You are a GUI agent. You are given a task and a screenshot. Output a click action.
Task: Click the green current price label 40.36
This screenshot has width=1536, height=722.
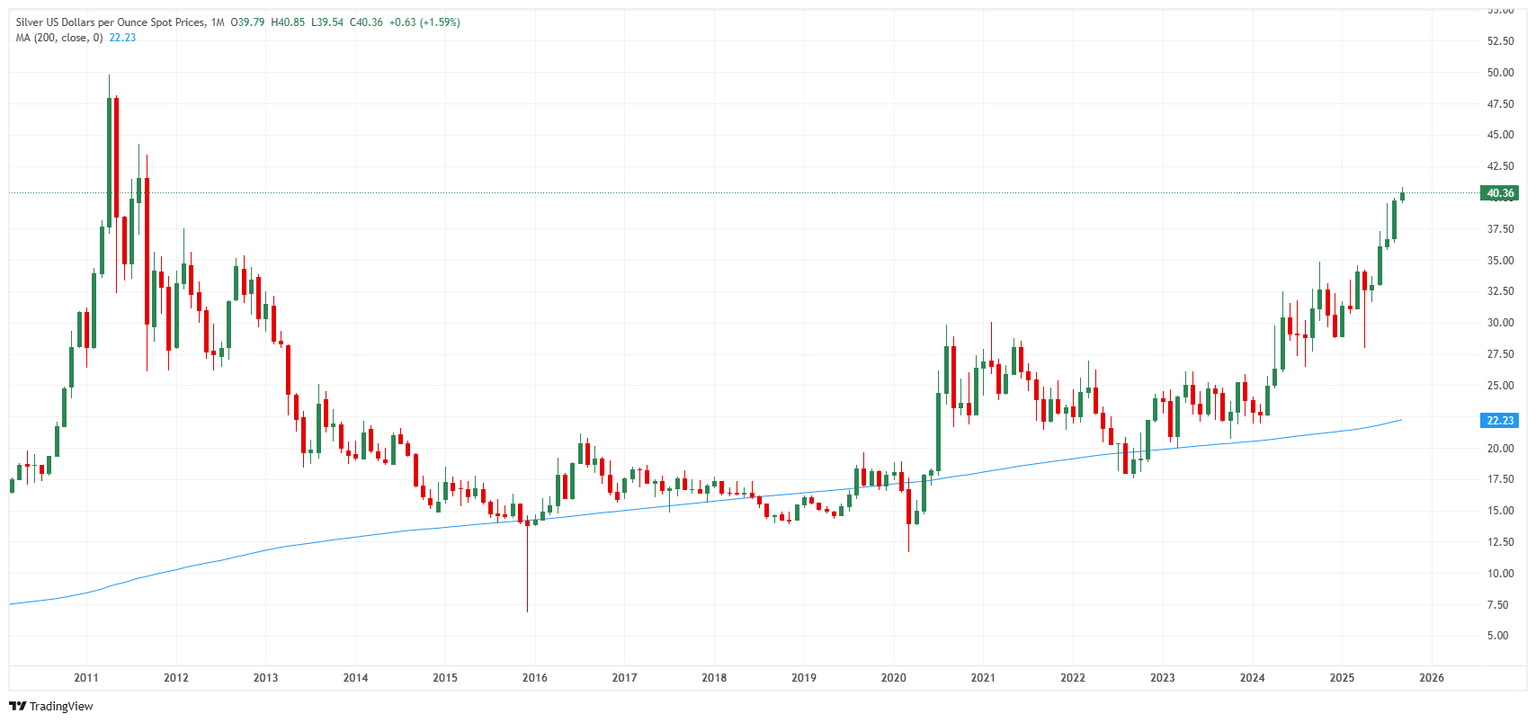1499,193
